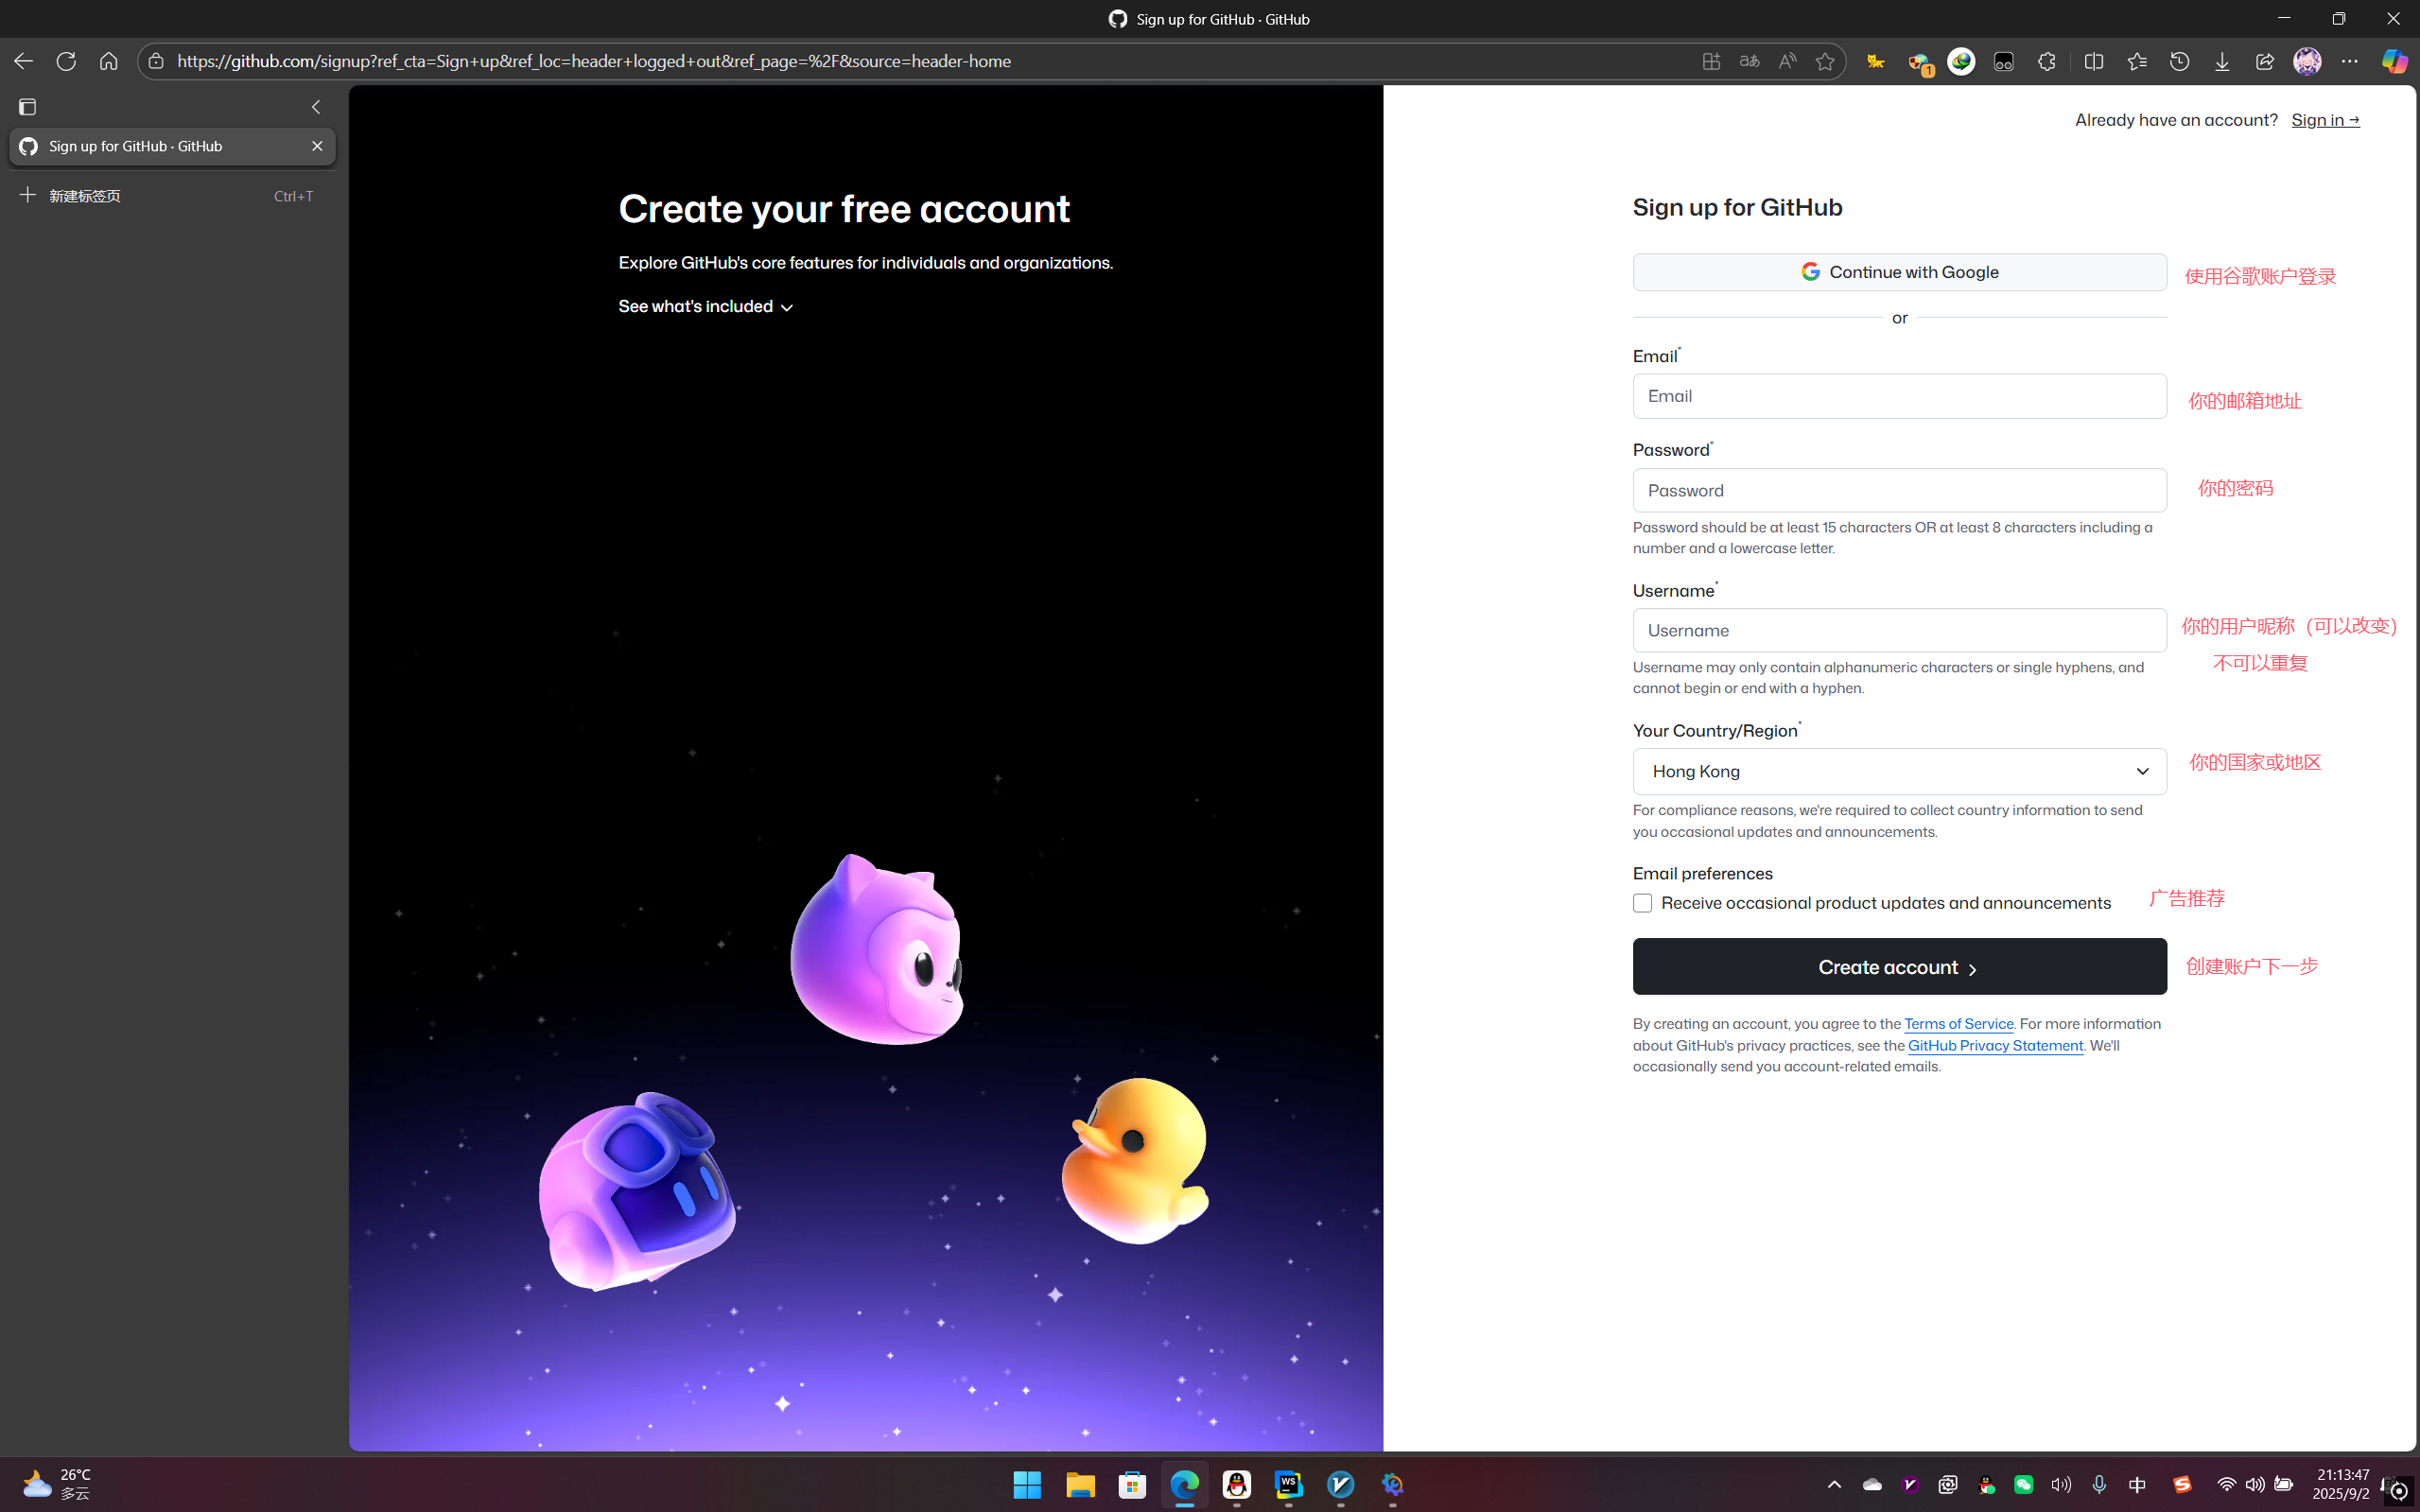Screen dimensions: 2420x1512
Task: Follow the Sign in link
Action: pos(2325,120)
